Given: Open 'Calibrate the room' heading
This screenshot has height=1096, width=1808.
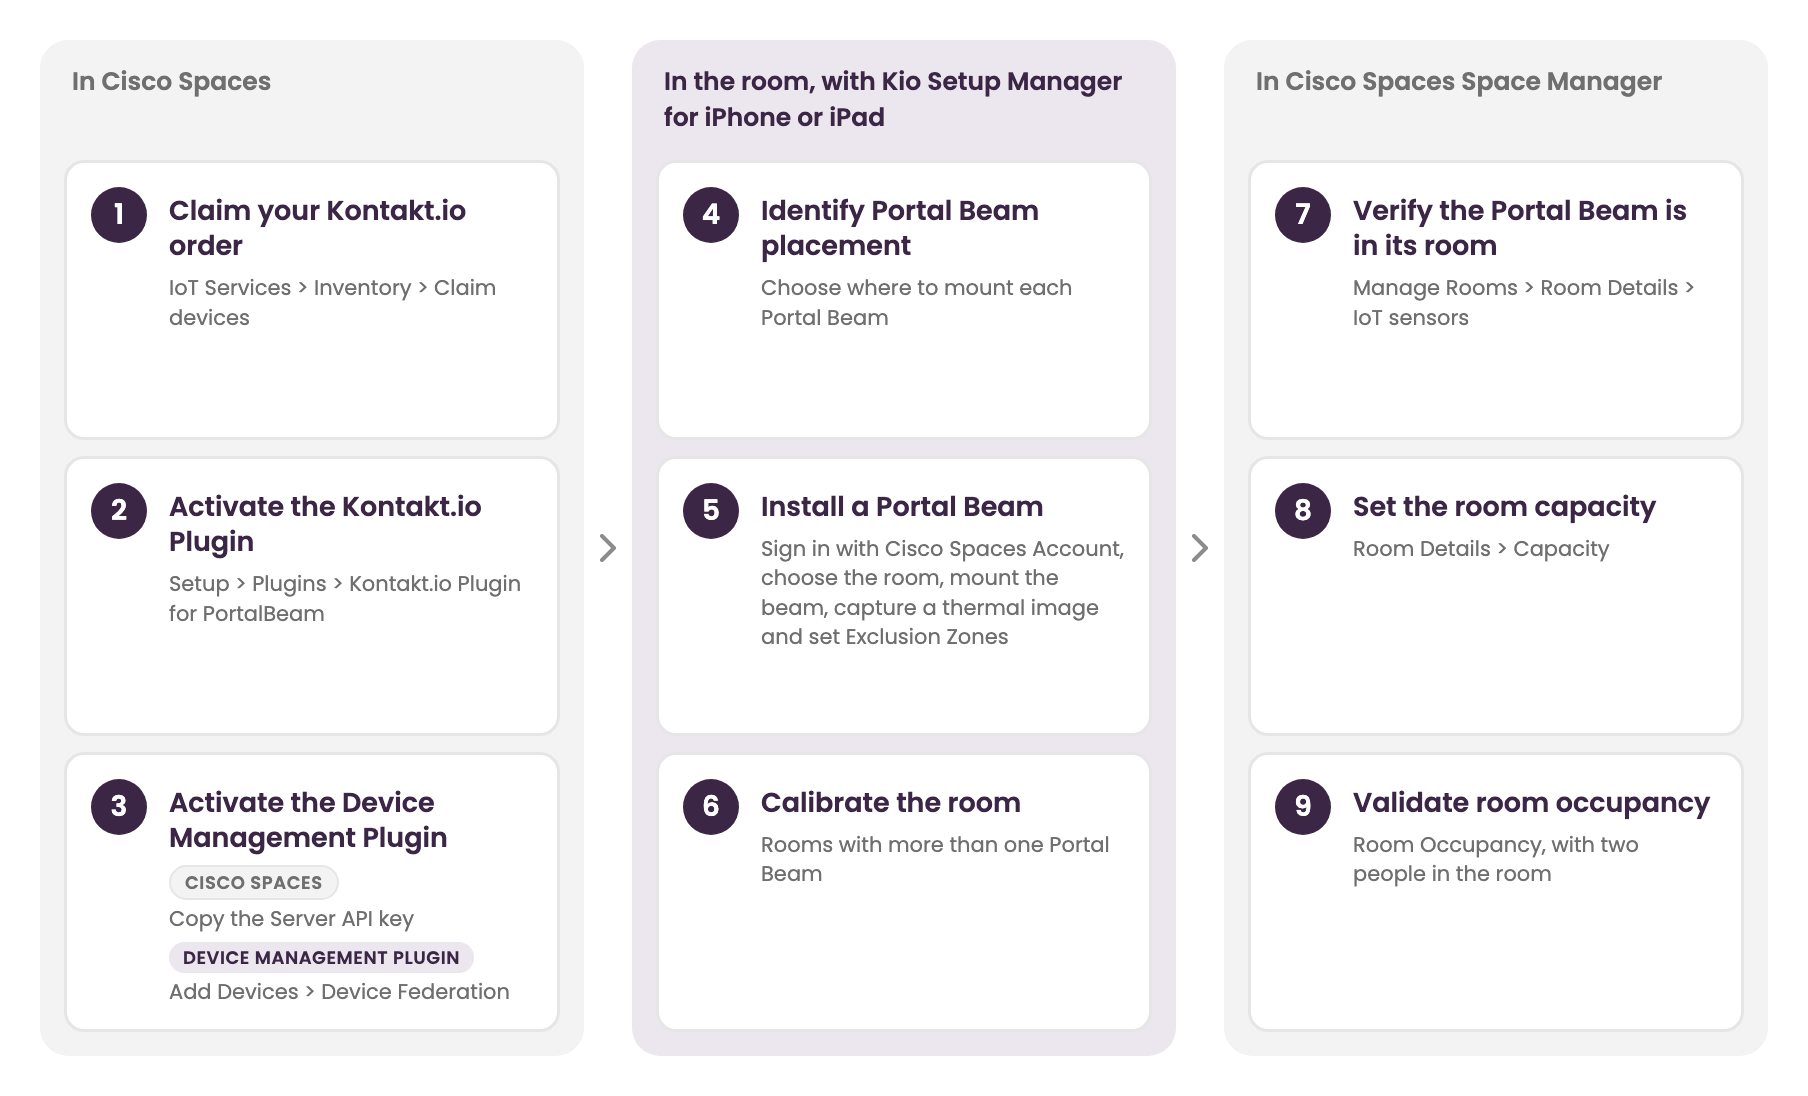Looking at the screenshot, I should [891, 803].
